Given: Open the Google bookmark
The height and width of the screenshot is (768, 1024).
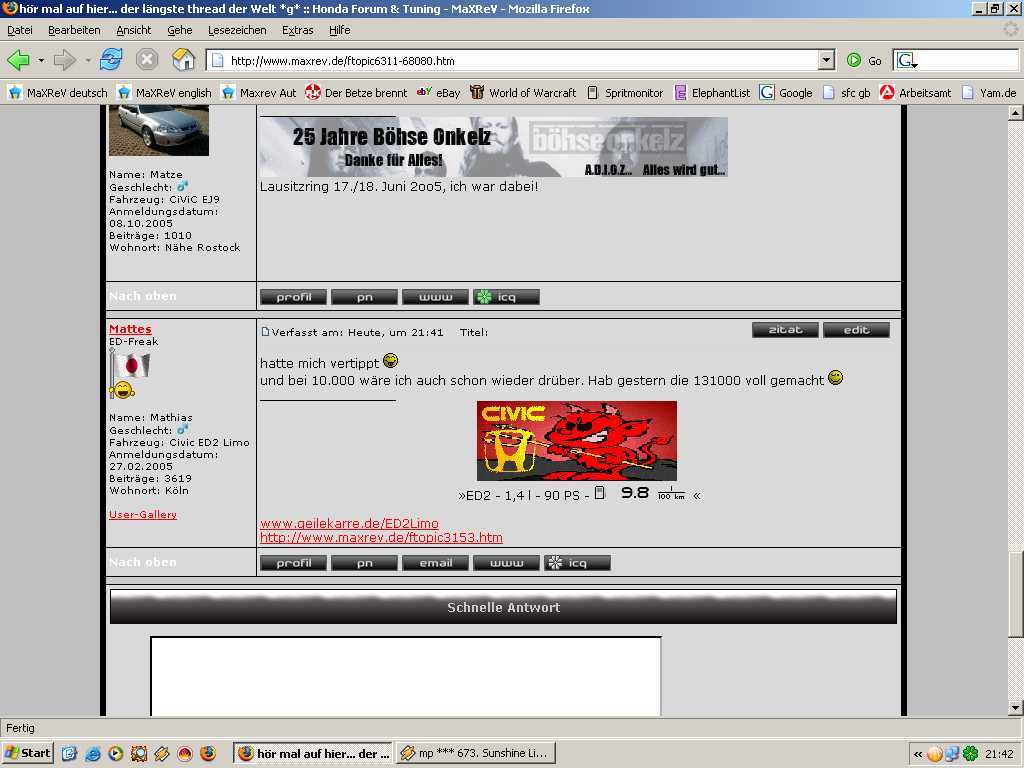Looking at the screenshot, I should [786, 93].
